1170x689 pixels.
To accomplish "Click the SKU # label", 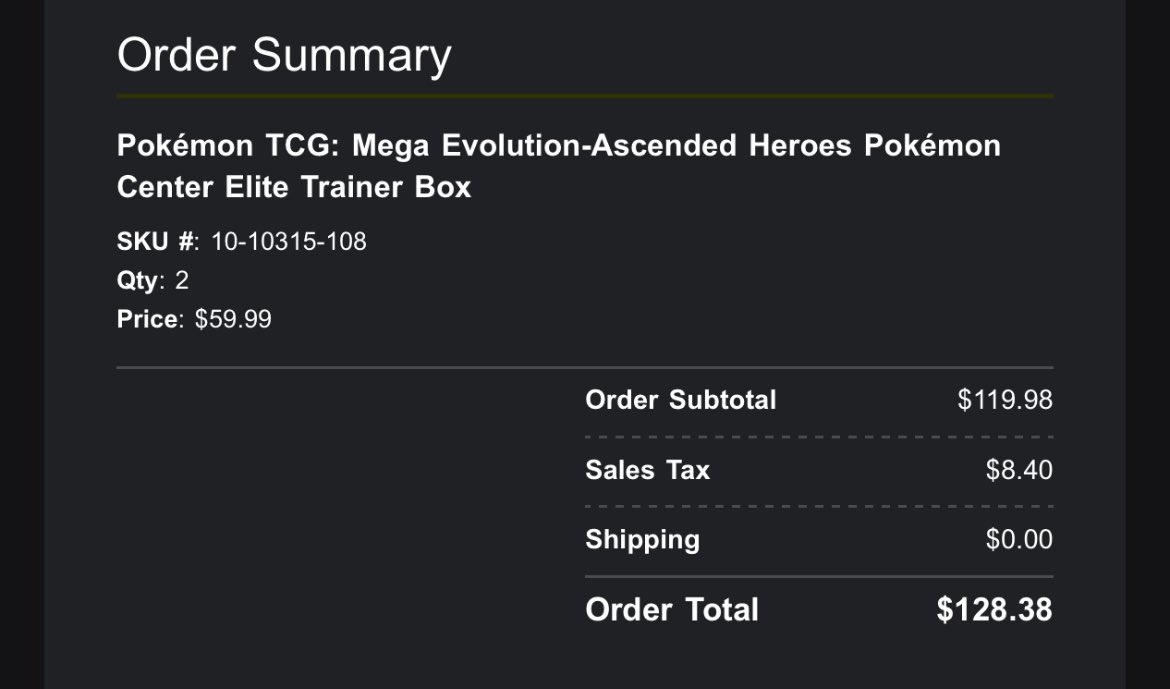I will tap(157, 241).
